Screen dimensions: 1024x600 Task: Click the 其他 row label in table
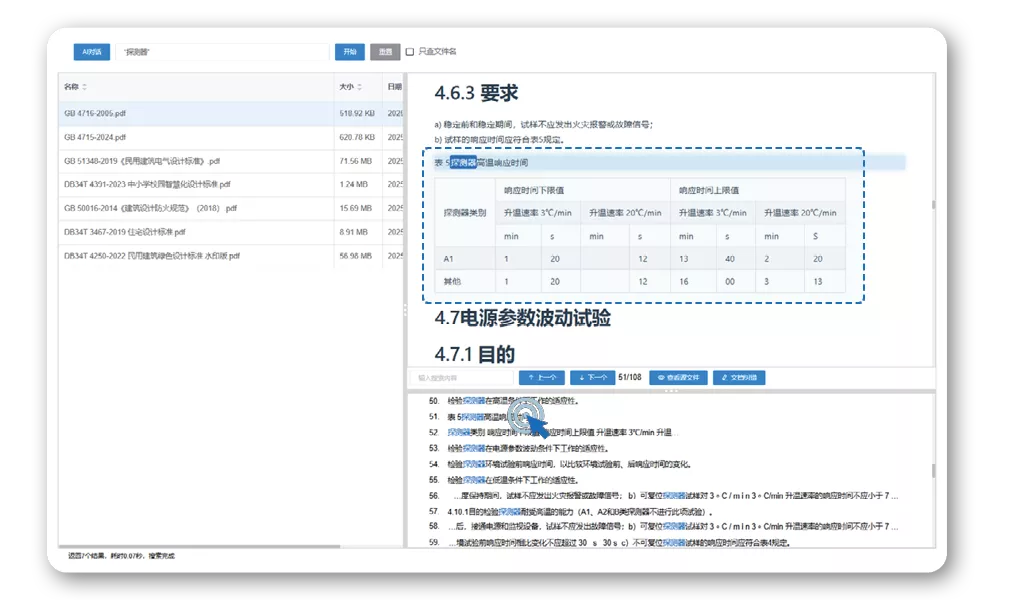452,281
